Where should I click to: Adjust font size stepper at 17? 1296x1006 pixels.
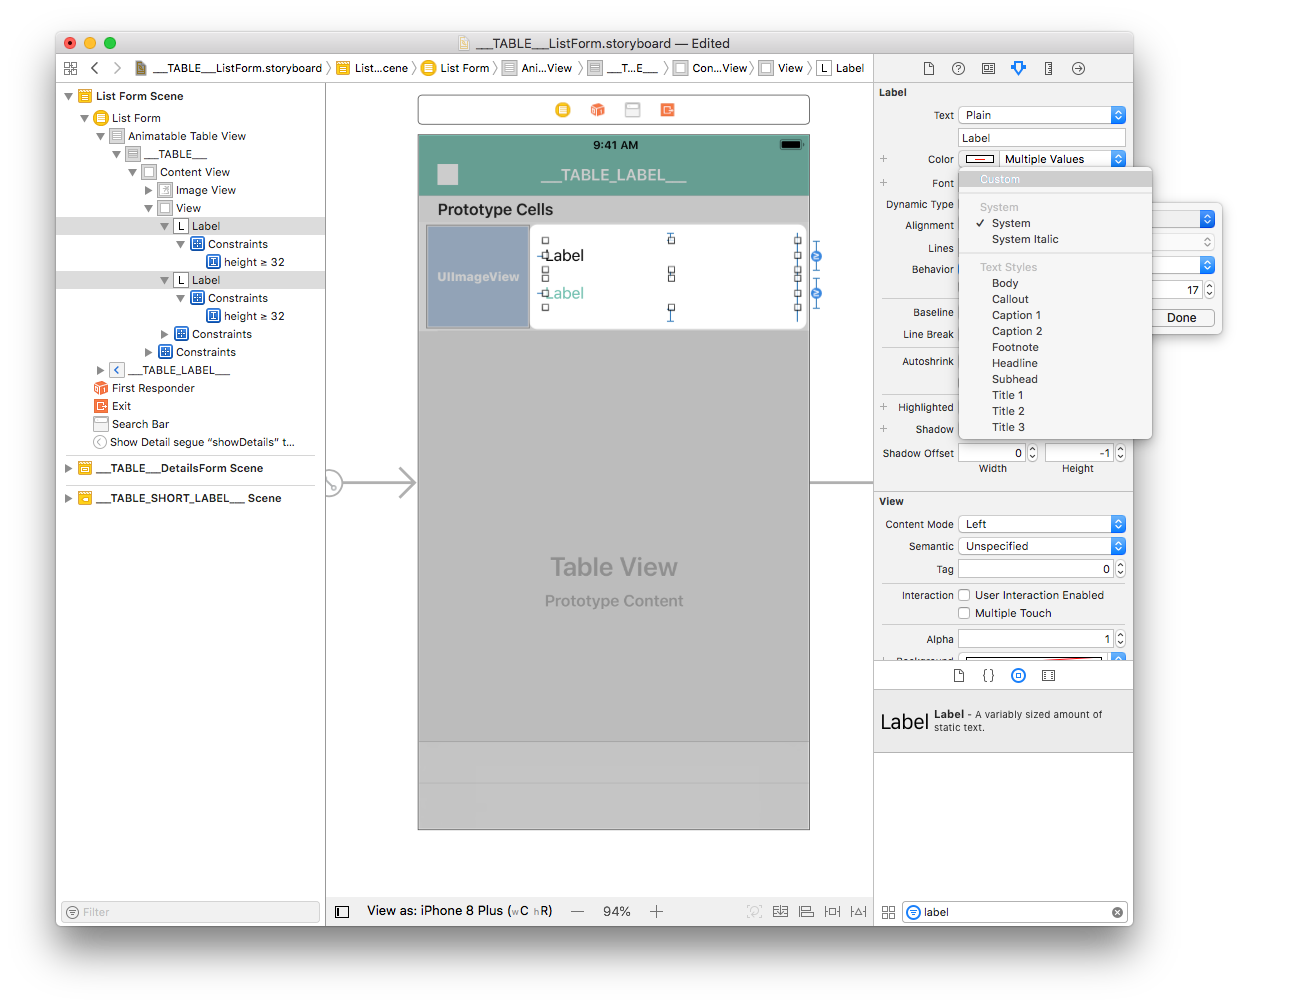point(1209,290)
